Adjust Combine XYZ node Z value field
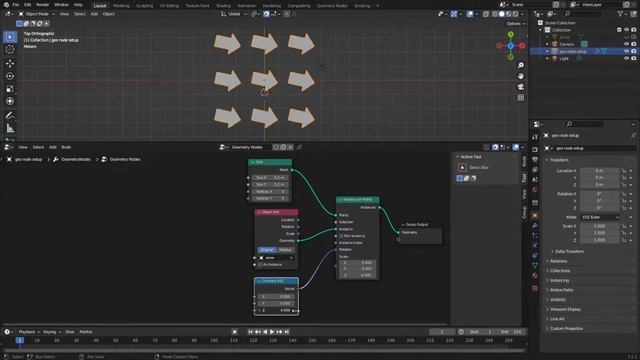This screenshot has height=360, width=640. click(x=276, y=310)
